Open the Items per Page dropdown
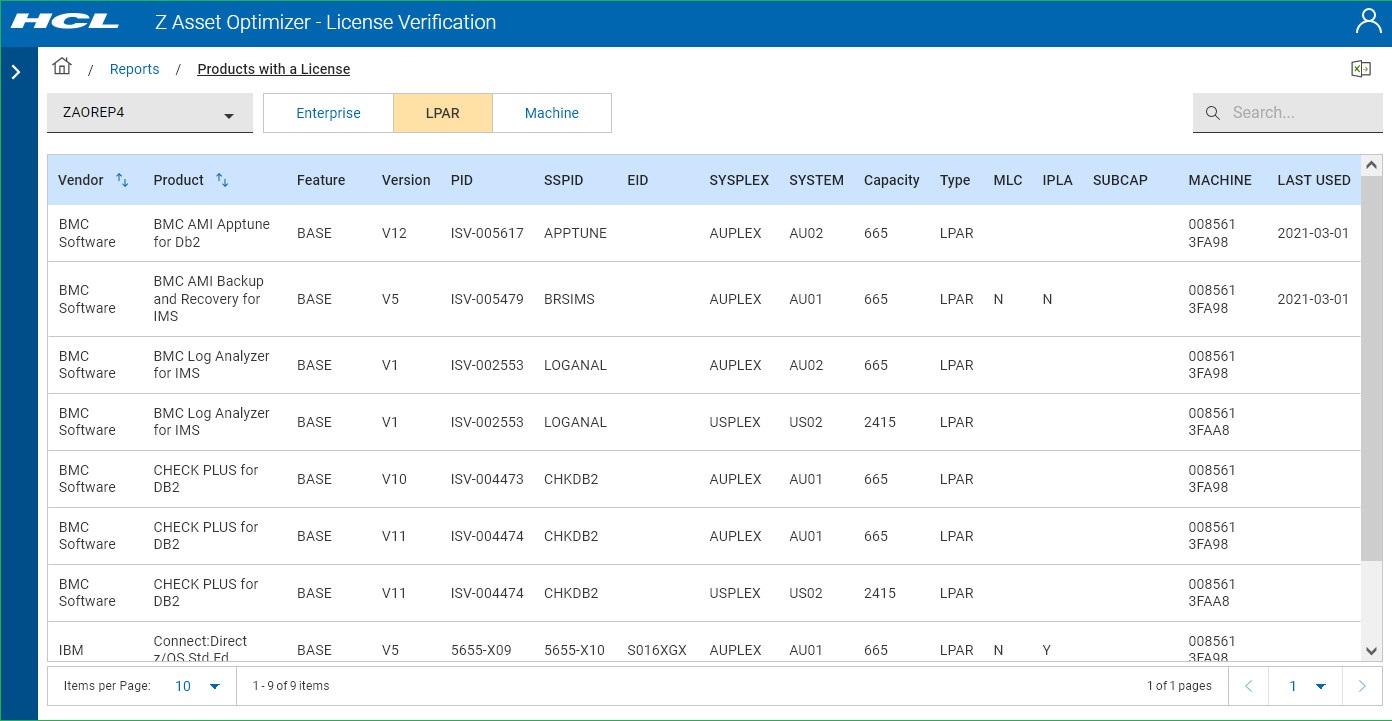Image resolution: width=1392 pixels, height=721 pixels. tap(198, 686)
